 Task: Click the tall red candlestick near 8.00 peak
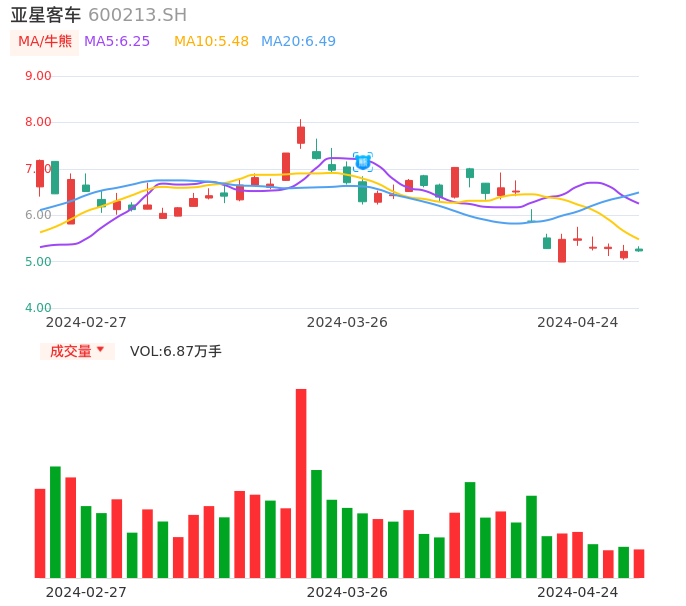[x=301, y=135]
